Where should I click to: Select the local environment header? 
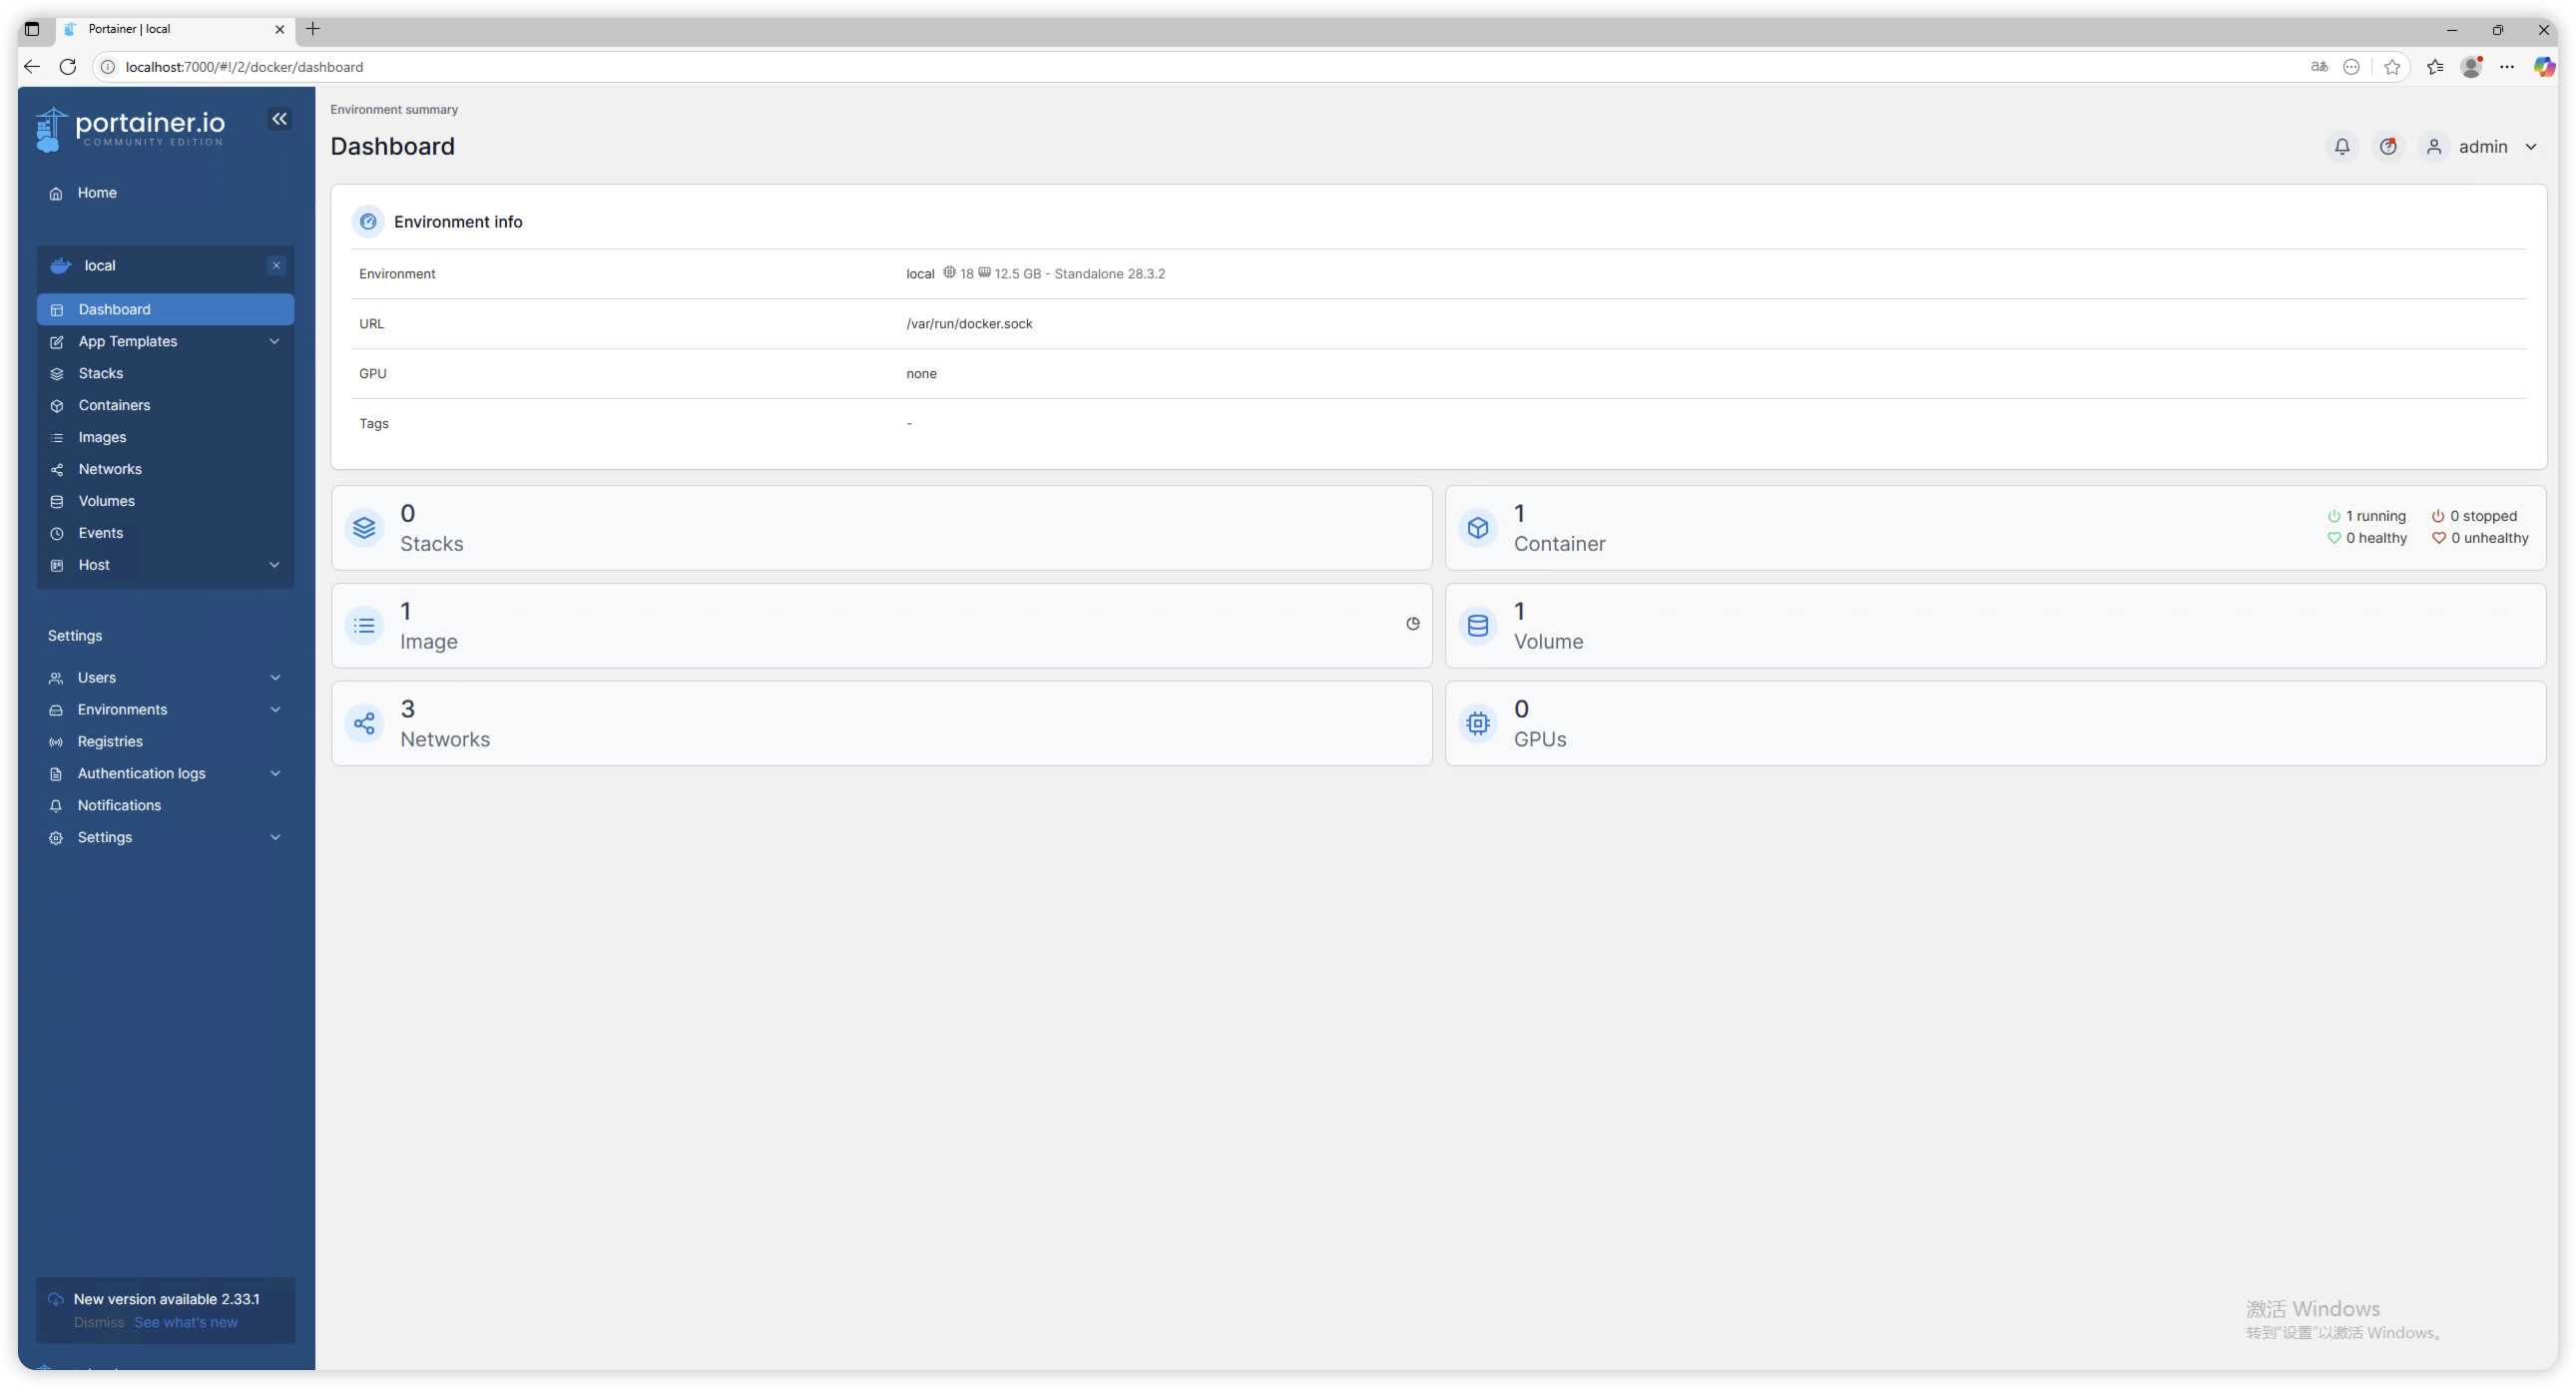pos(165,265)
